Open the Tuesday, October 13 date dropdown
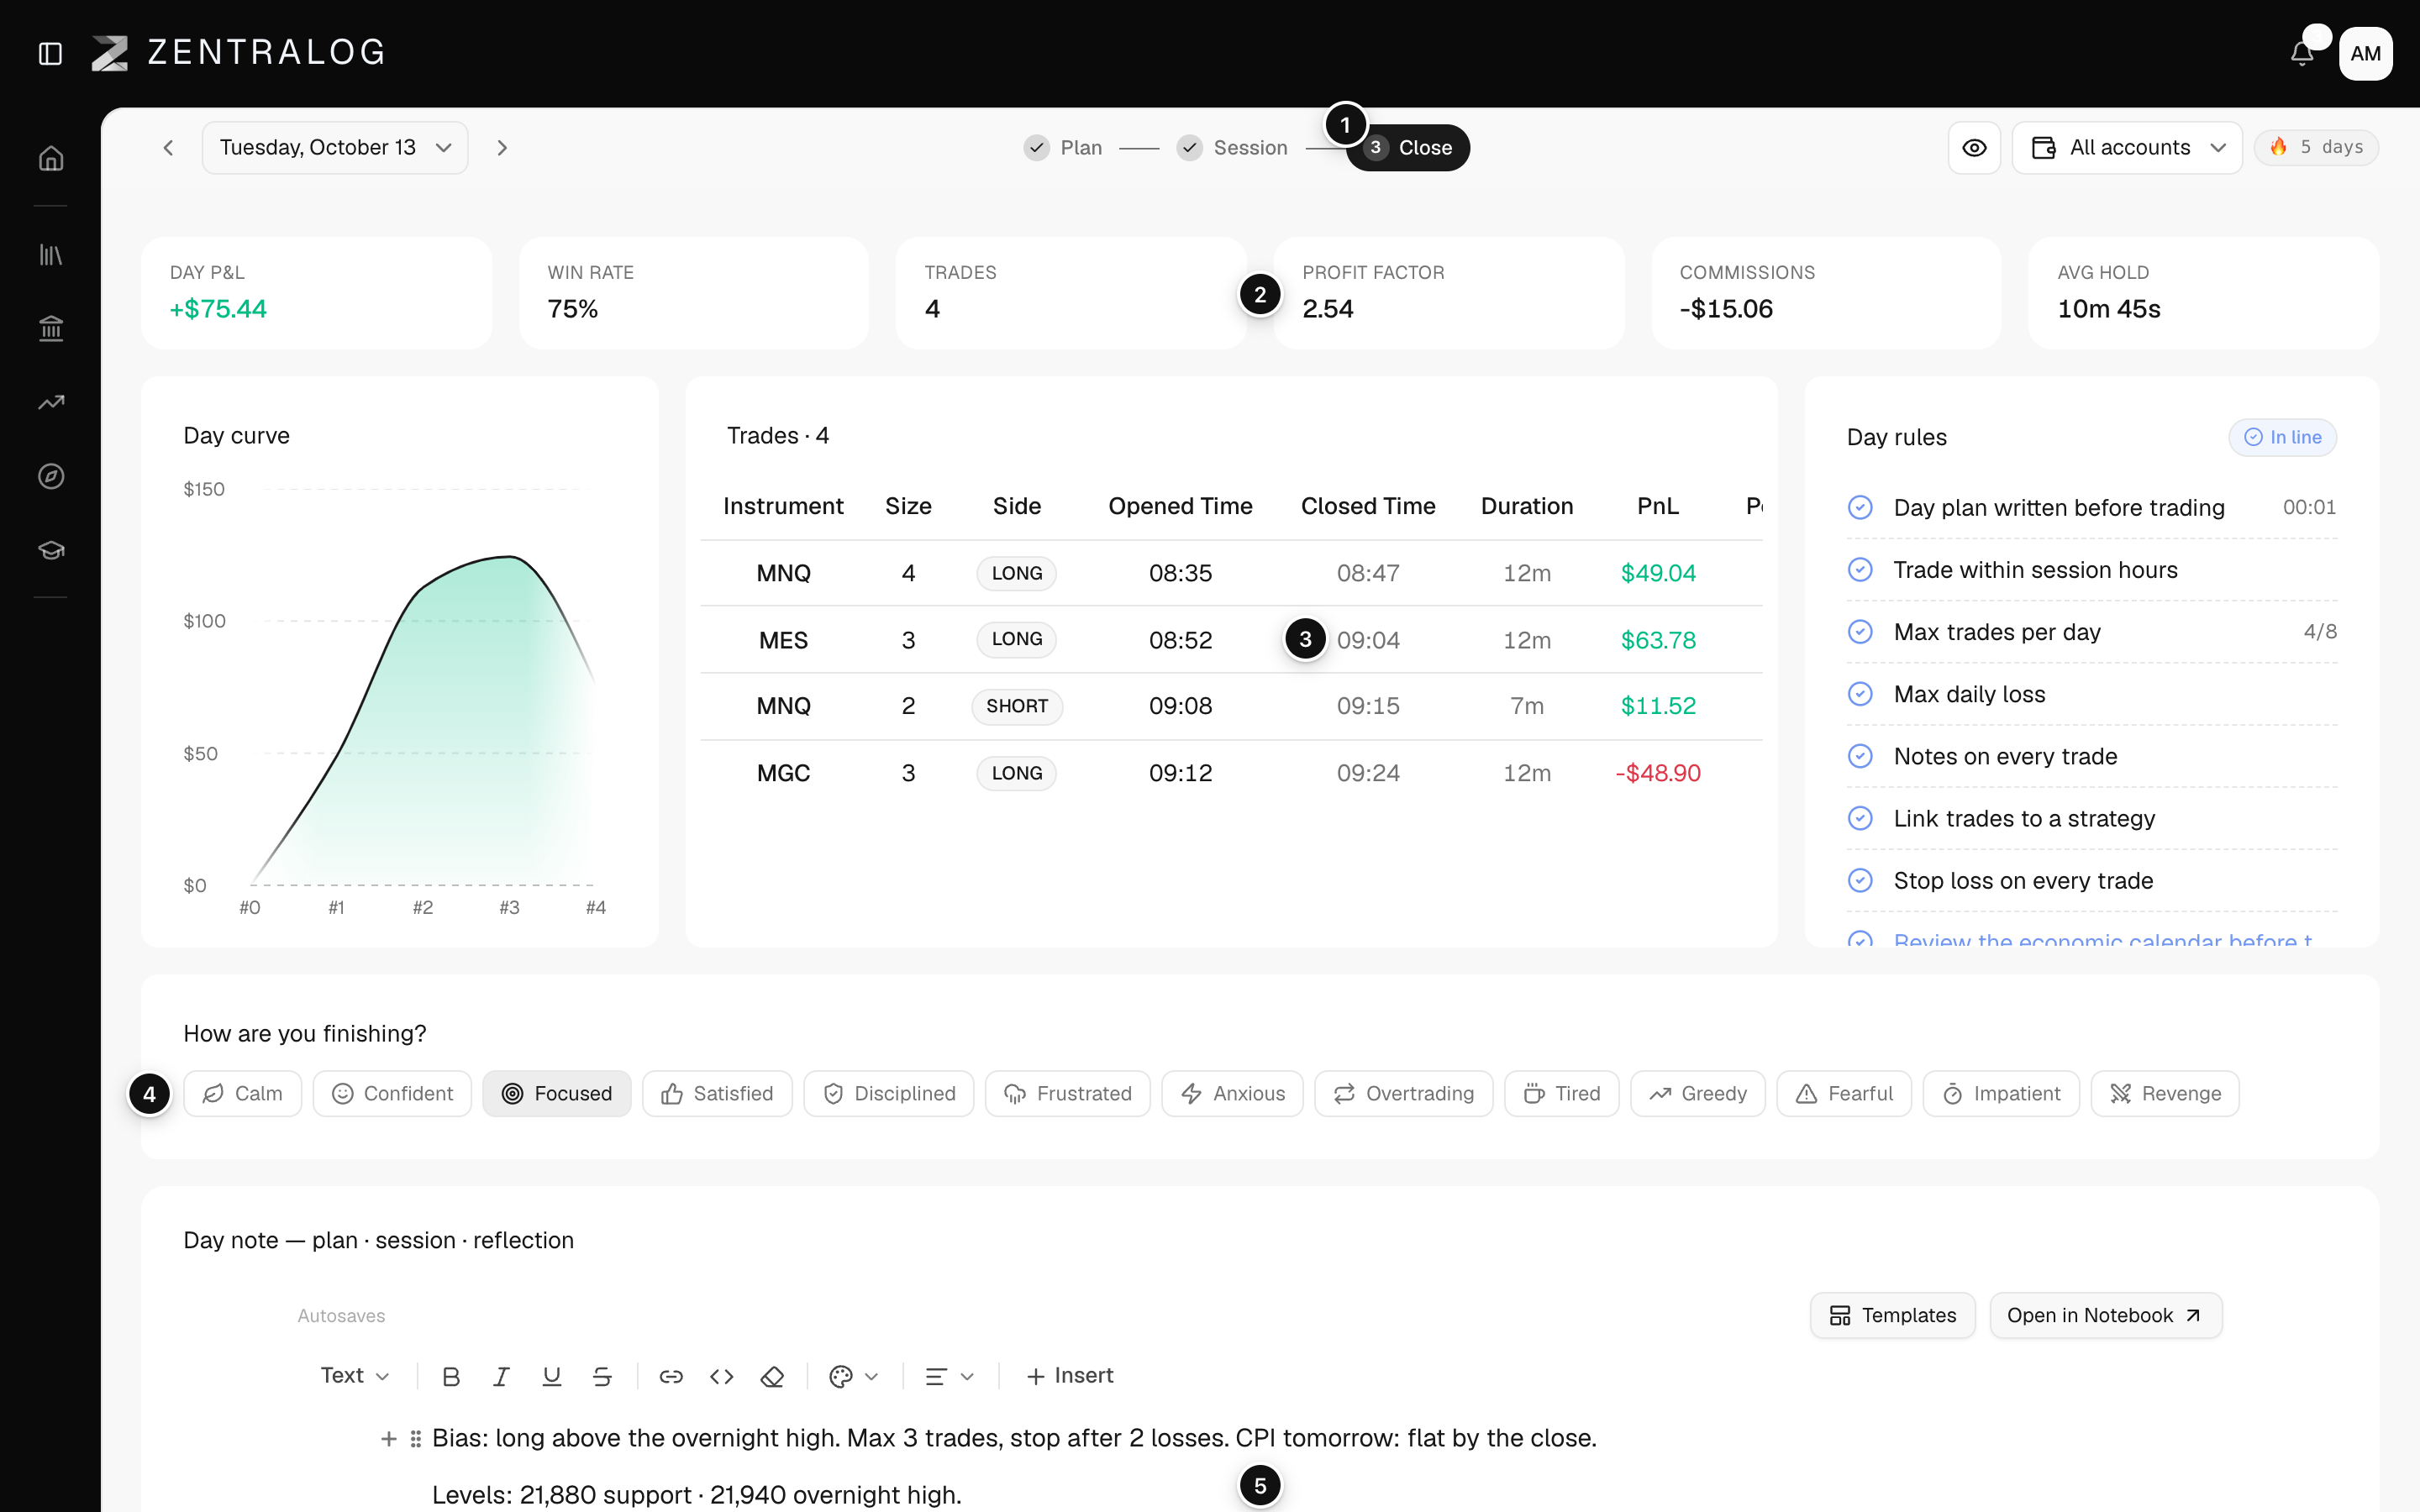The image size is (2420, 1512). (x=335, y=148)
